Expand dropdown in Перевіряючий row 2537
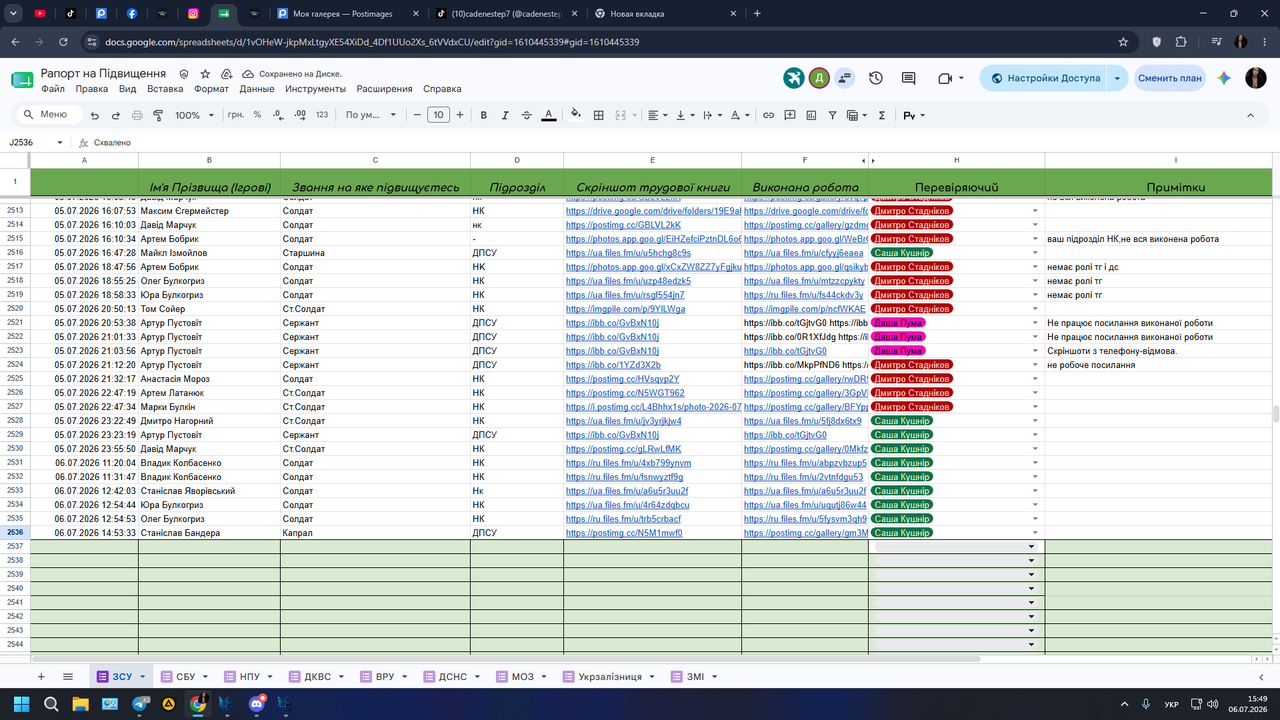The image size is (1280, 720). tap(1031, 547)
